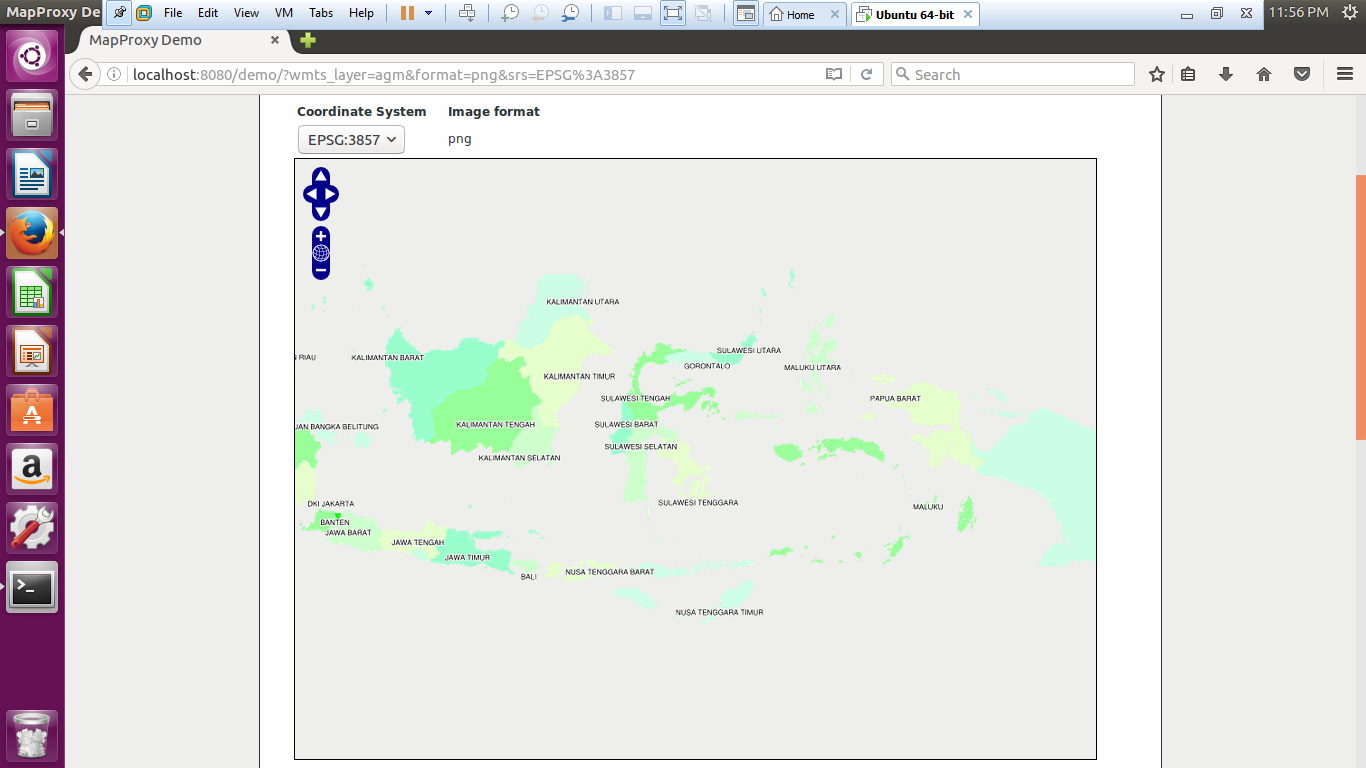The width and height of the screenshot is (1366, 768).
Task: Close the MapProxy Demo tab
Action: tap(275, 40)
